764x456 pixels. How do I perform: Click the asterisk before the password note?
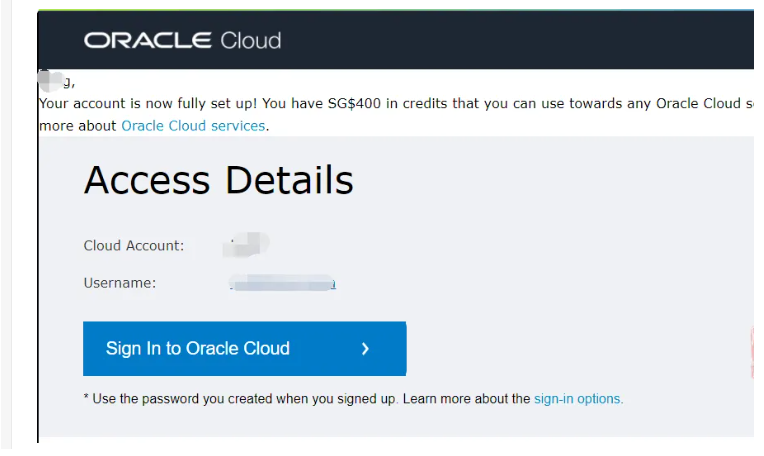pyautogui.click(x=86, y=398)
